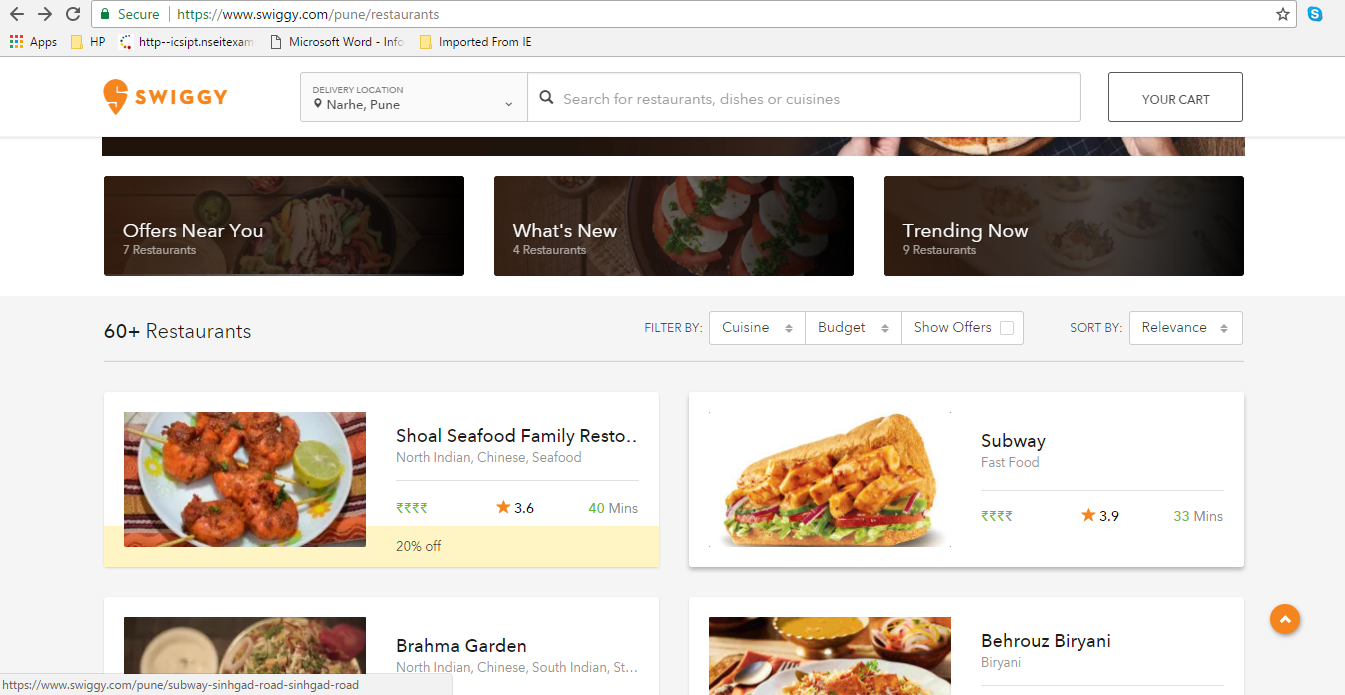Click the rupee price indicator for Shoal Seafood
The width and height of the screenshot is (1345, 695).
tap(411, 508)
